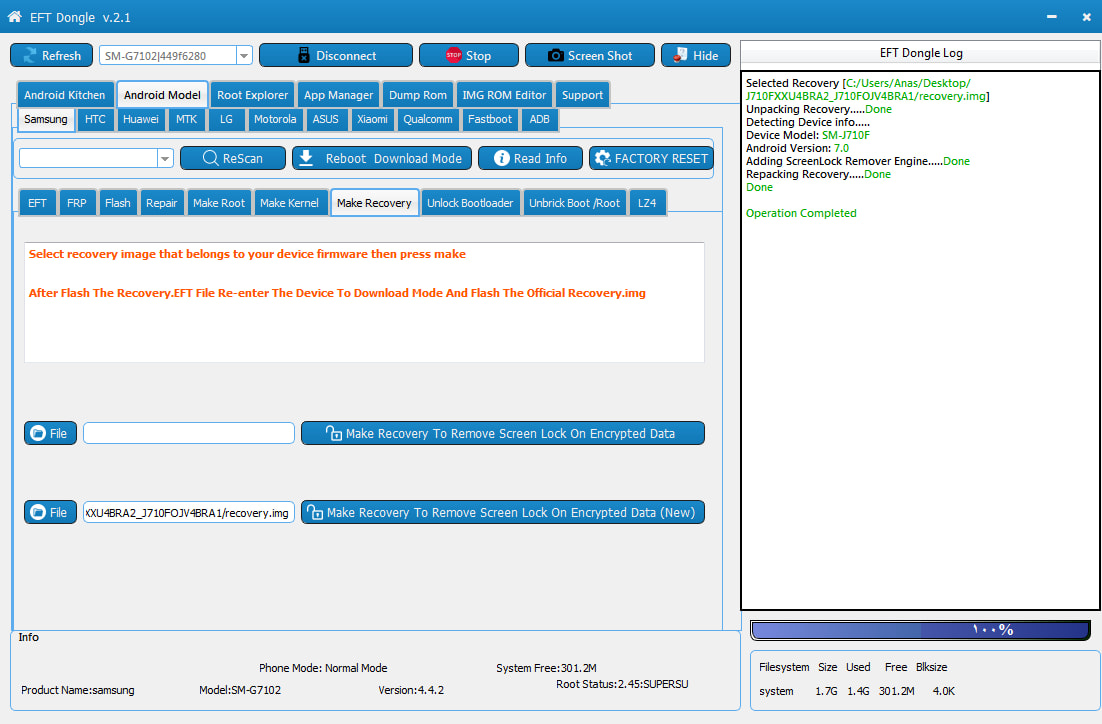Screen dimensions: 1102x724
Task: Expand the port selection dropdown beside ReScan
Action: pyautogui.click(x=165, y=158)
